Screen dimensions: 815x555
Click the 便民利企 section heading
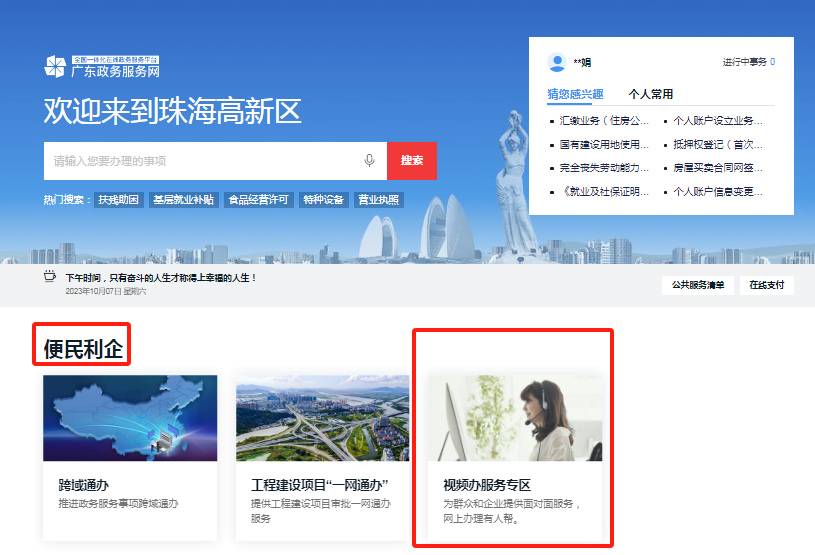[x=83, y=349]
